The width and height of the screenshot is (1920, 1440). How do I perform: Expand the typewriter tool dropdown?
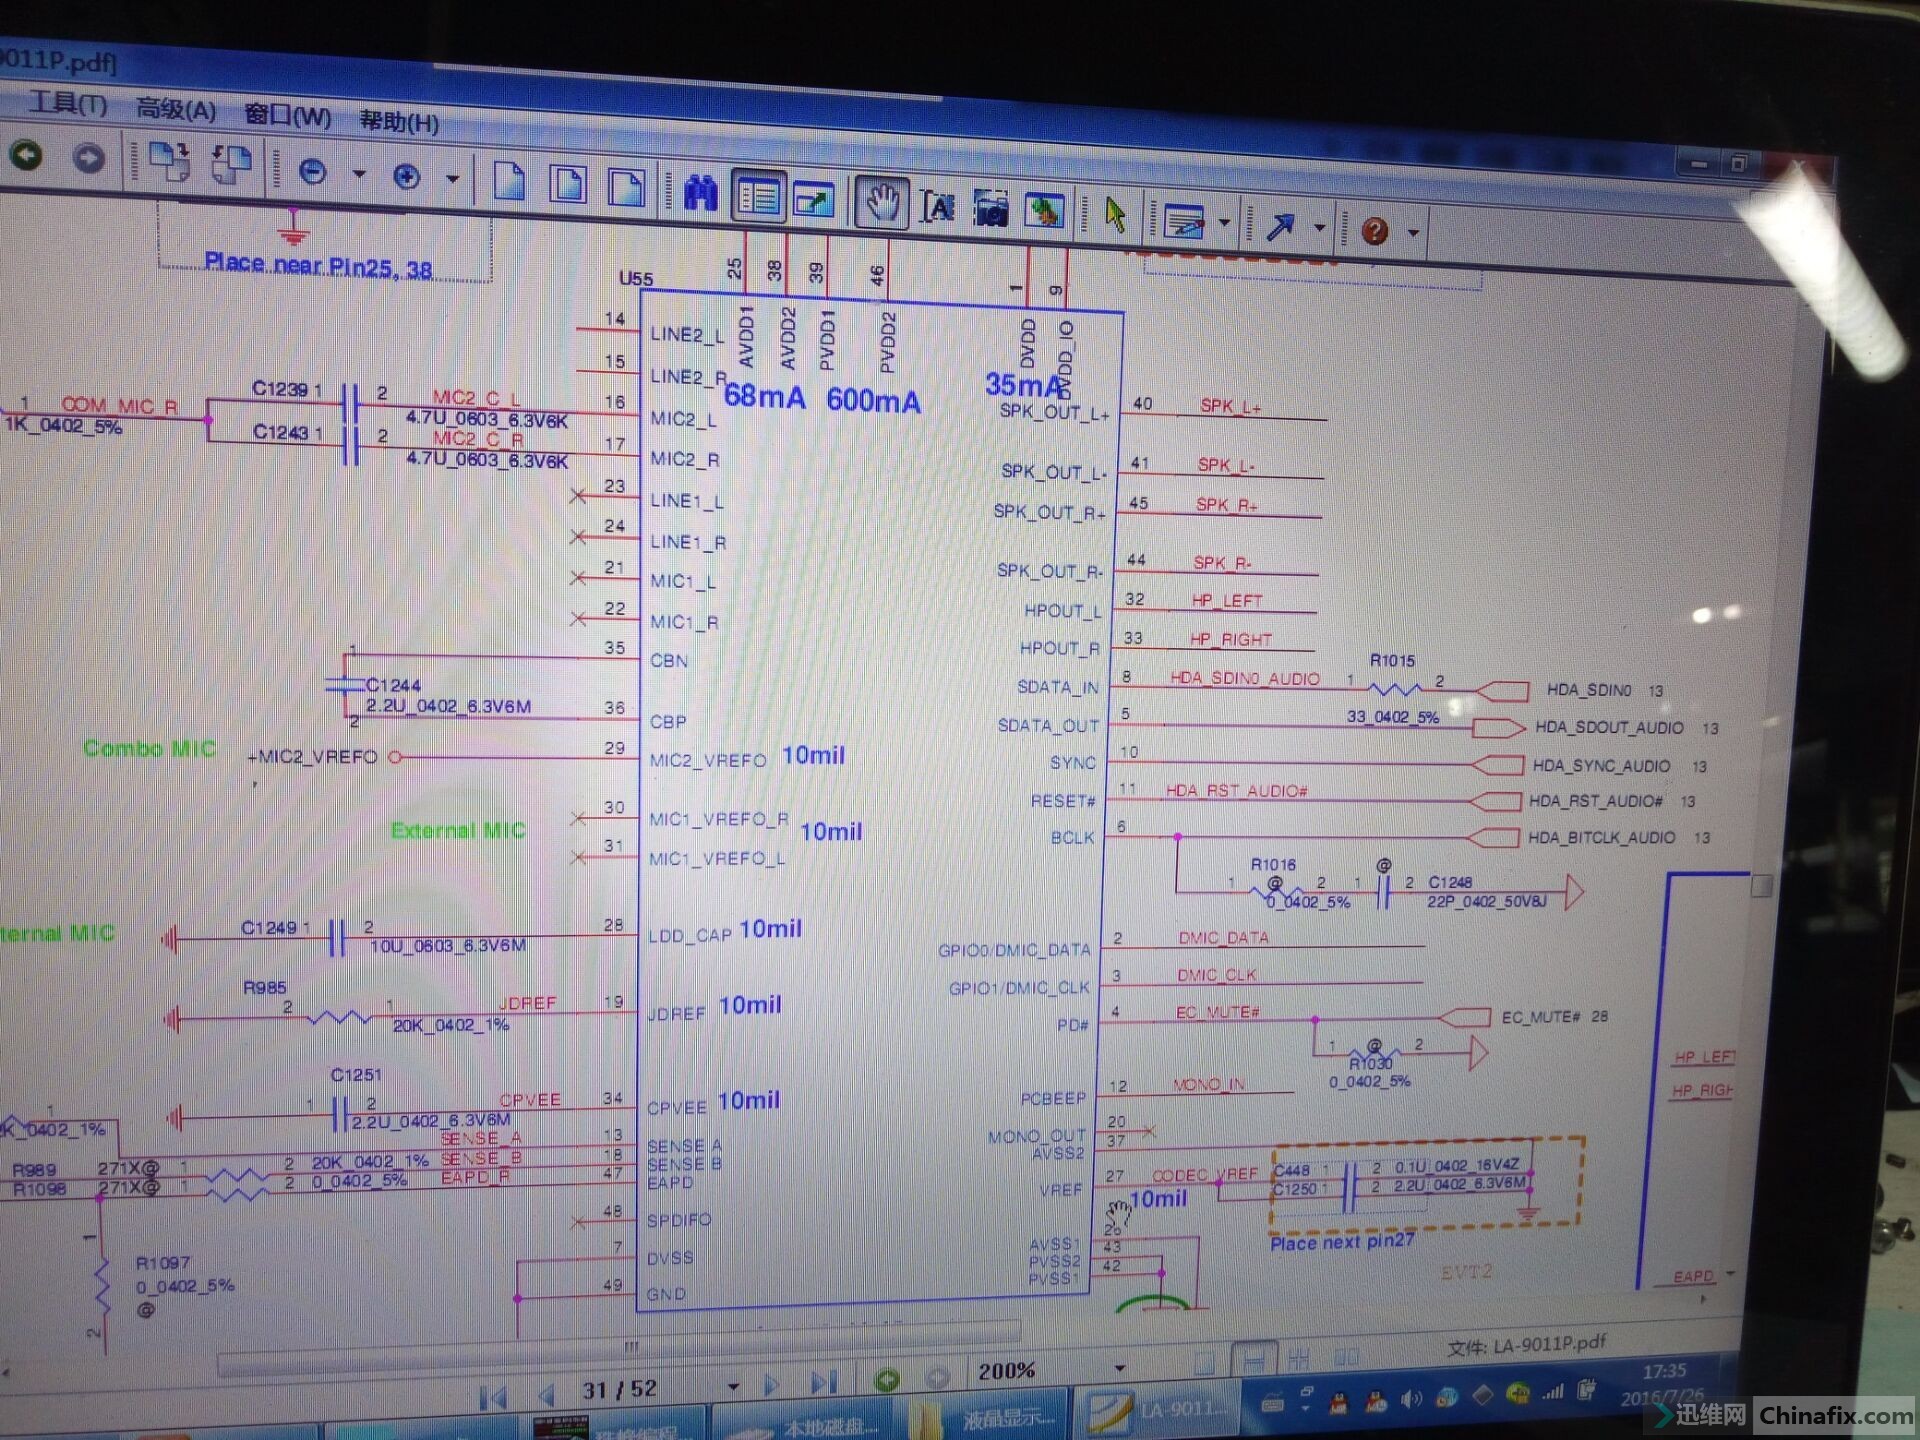pyautogui.click(x=1224, y=223)
